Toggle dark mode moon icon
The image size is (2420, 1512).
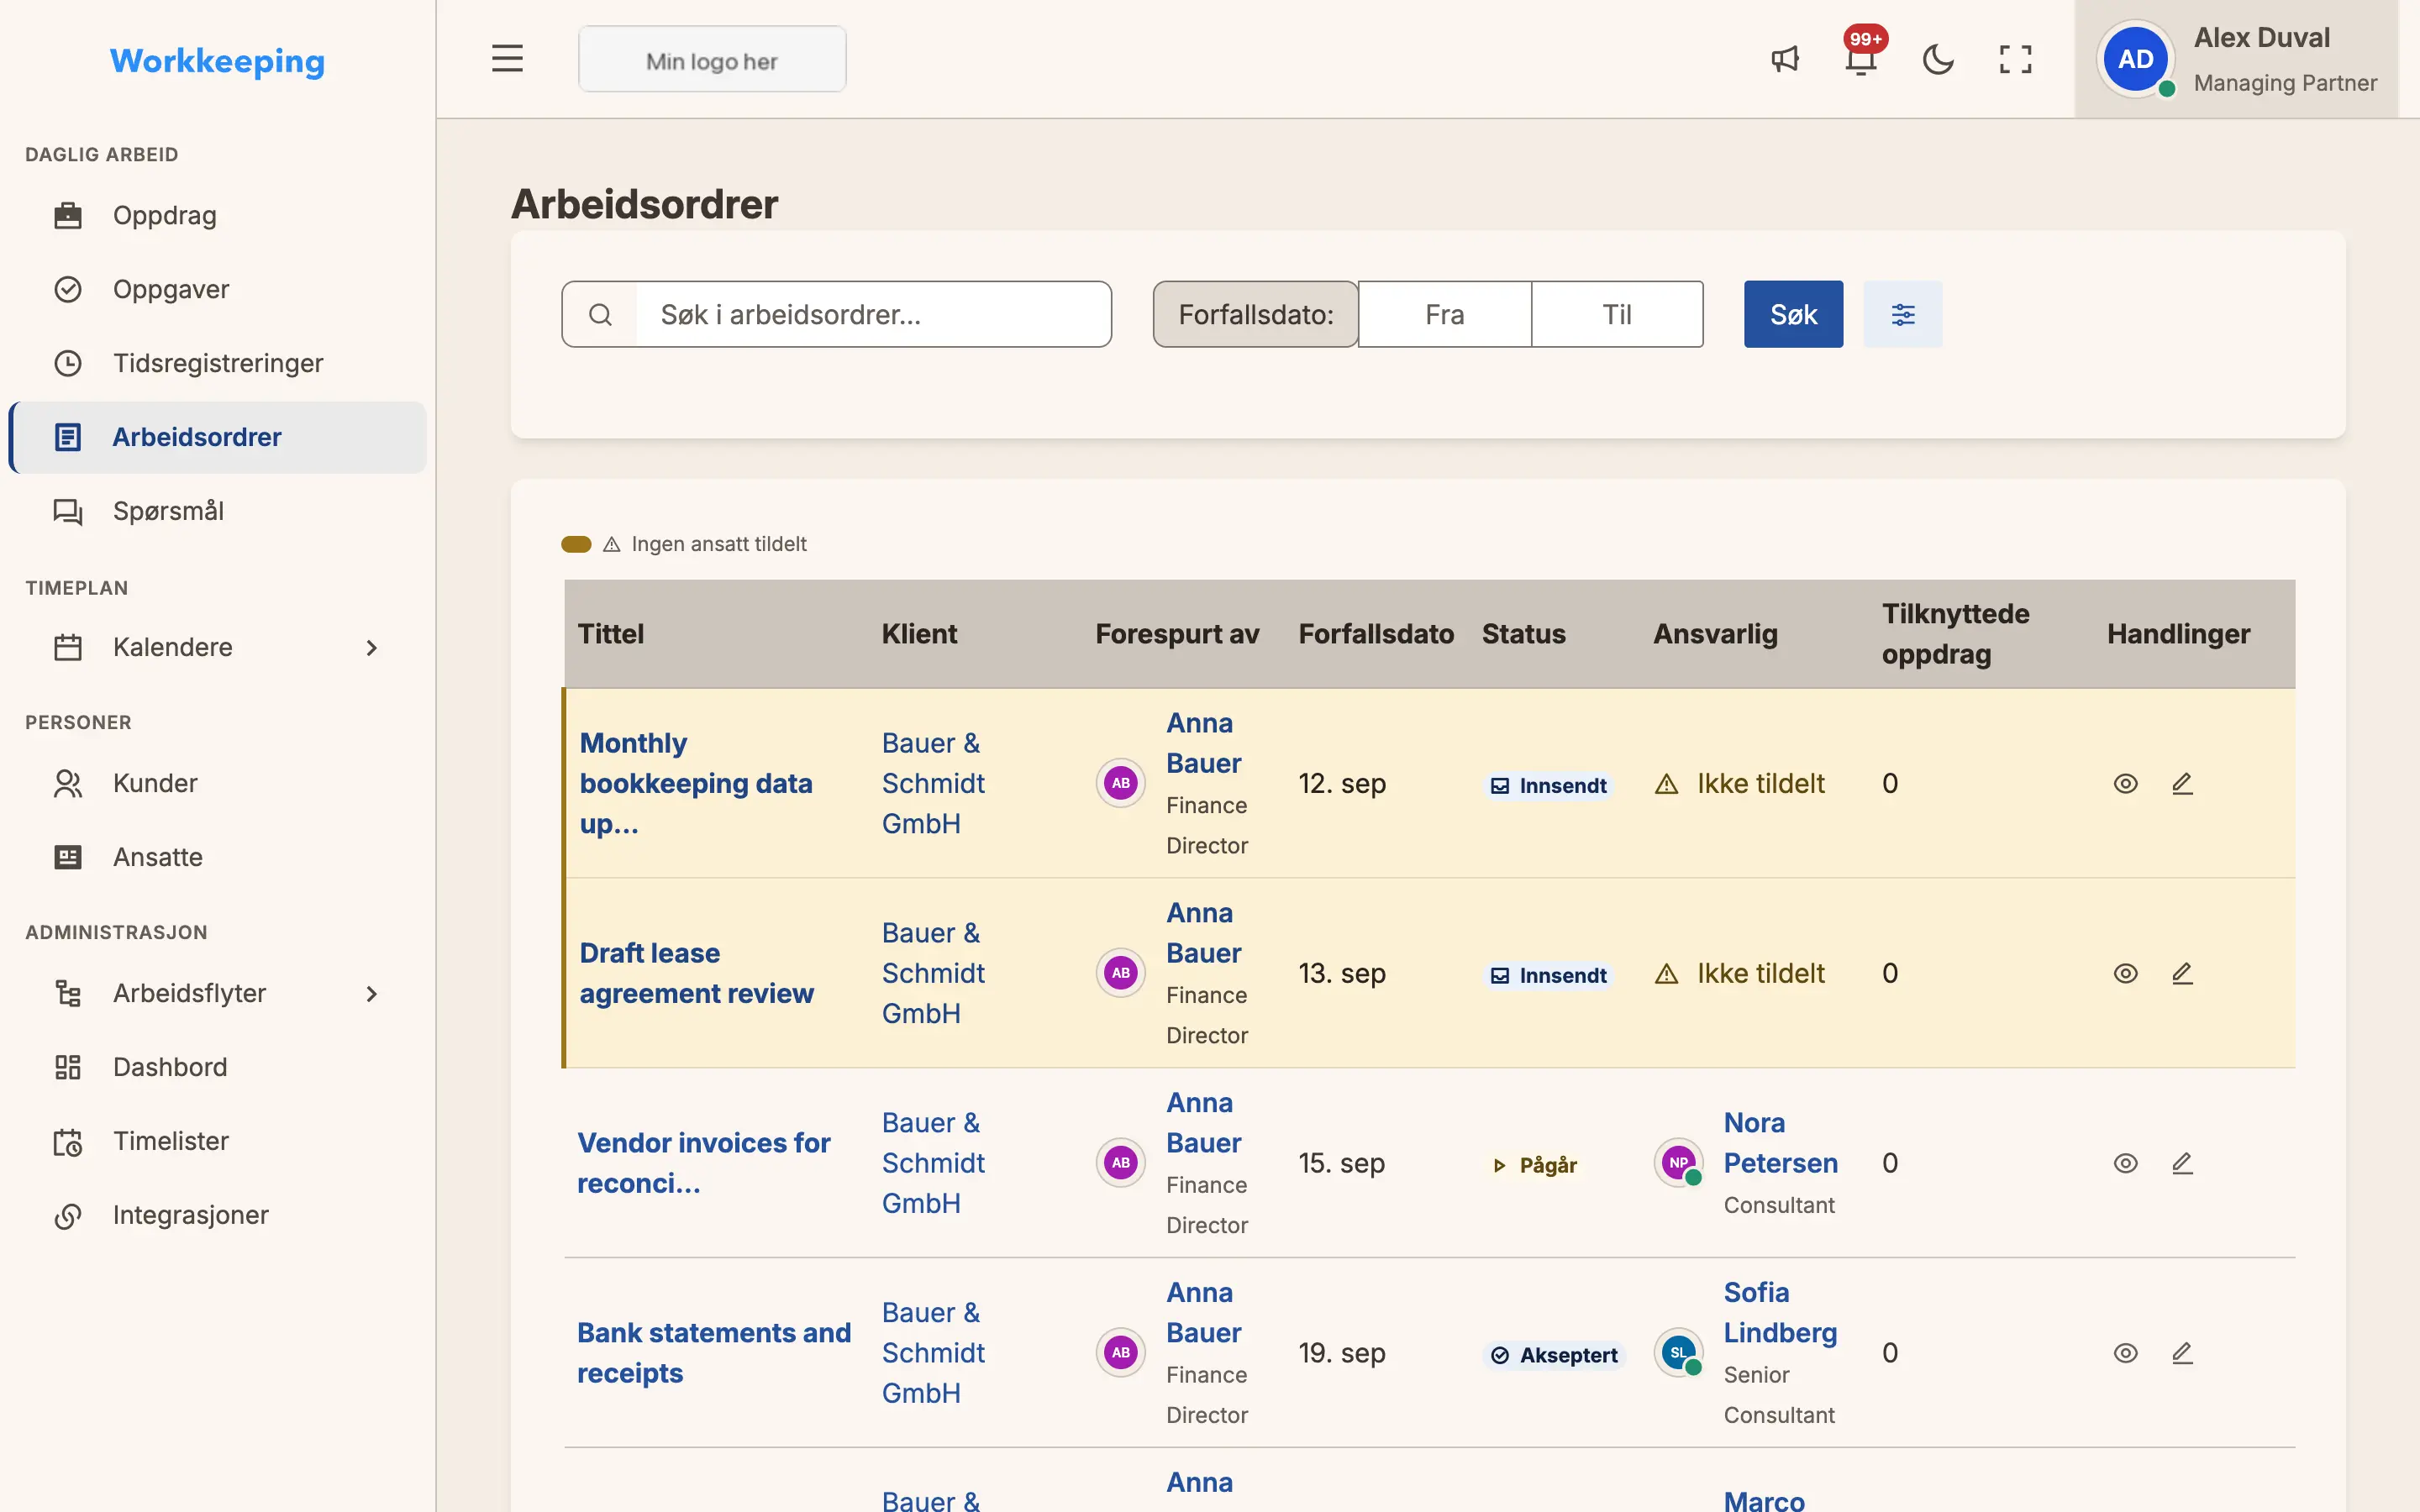point(1938,59)
